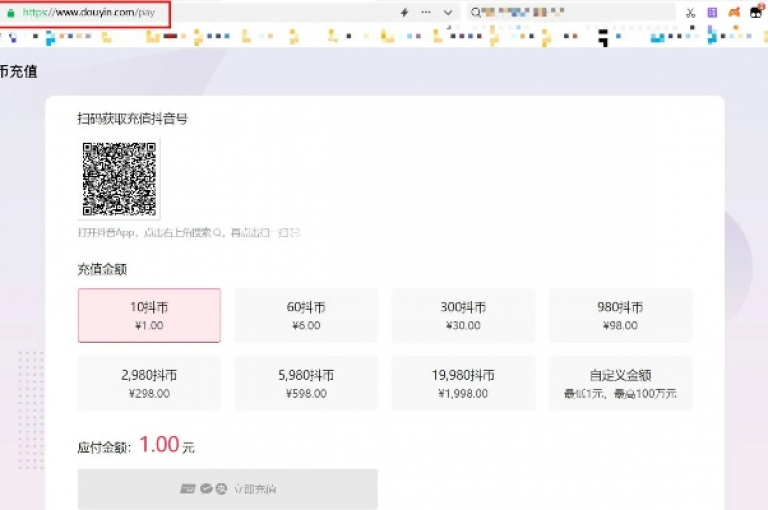Screen dimensions: 768x510
Task: Click the 立即充值 recharge button
Action: tap(228, 488)
